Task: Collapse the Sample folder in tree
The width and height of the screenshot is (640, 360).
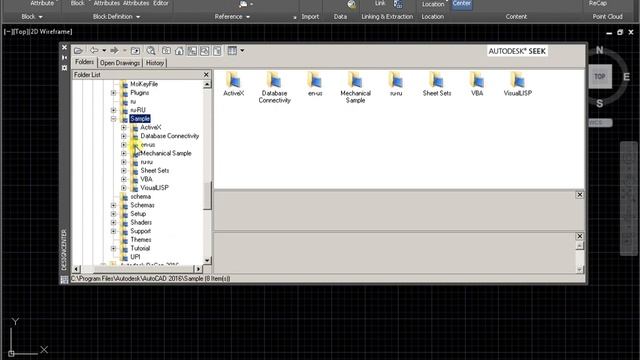Action: coord(113,119)
